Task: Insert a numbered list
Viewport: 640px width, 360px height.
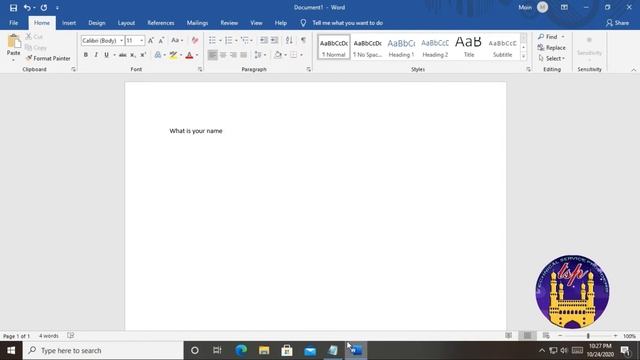Action: pyautogui.click(x=229, y=40)
